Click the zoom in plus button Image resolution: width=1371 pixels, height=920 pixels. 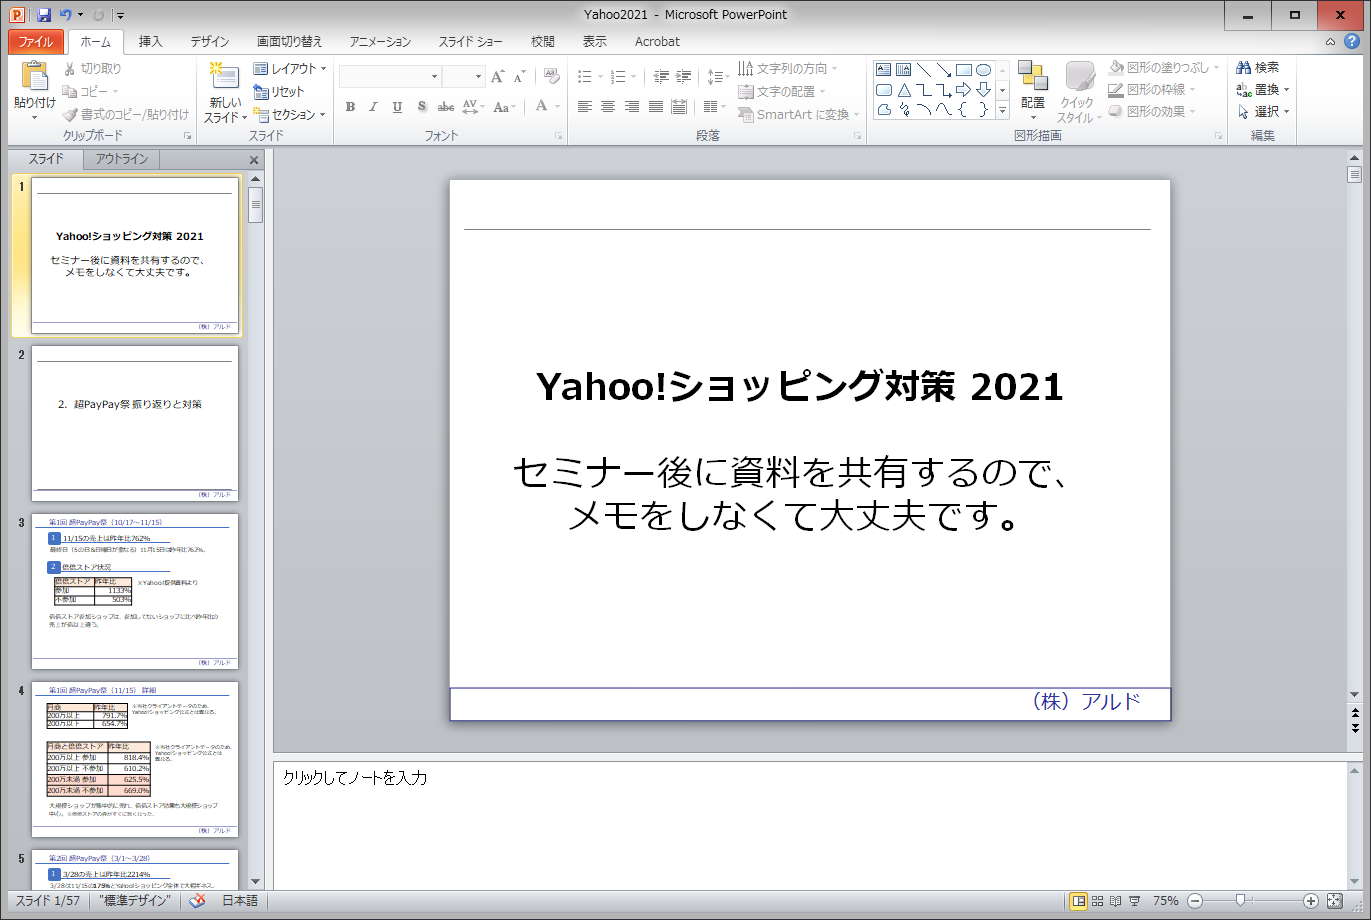coord(1311,901)
